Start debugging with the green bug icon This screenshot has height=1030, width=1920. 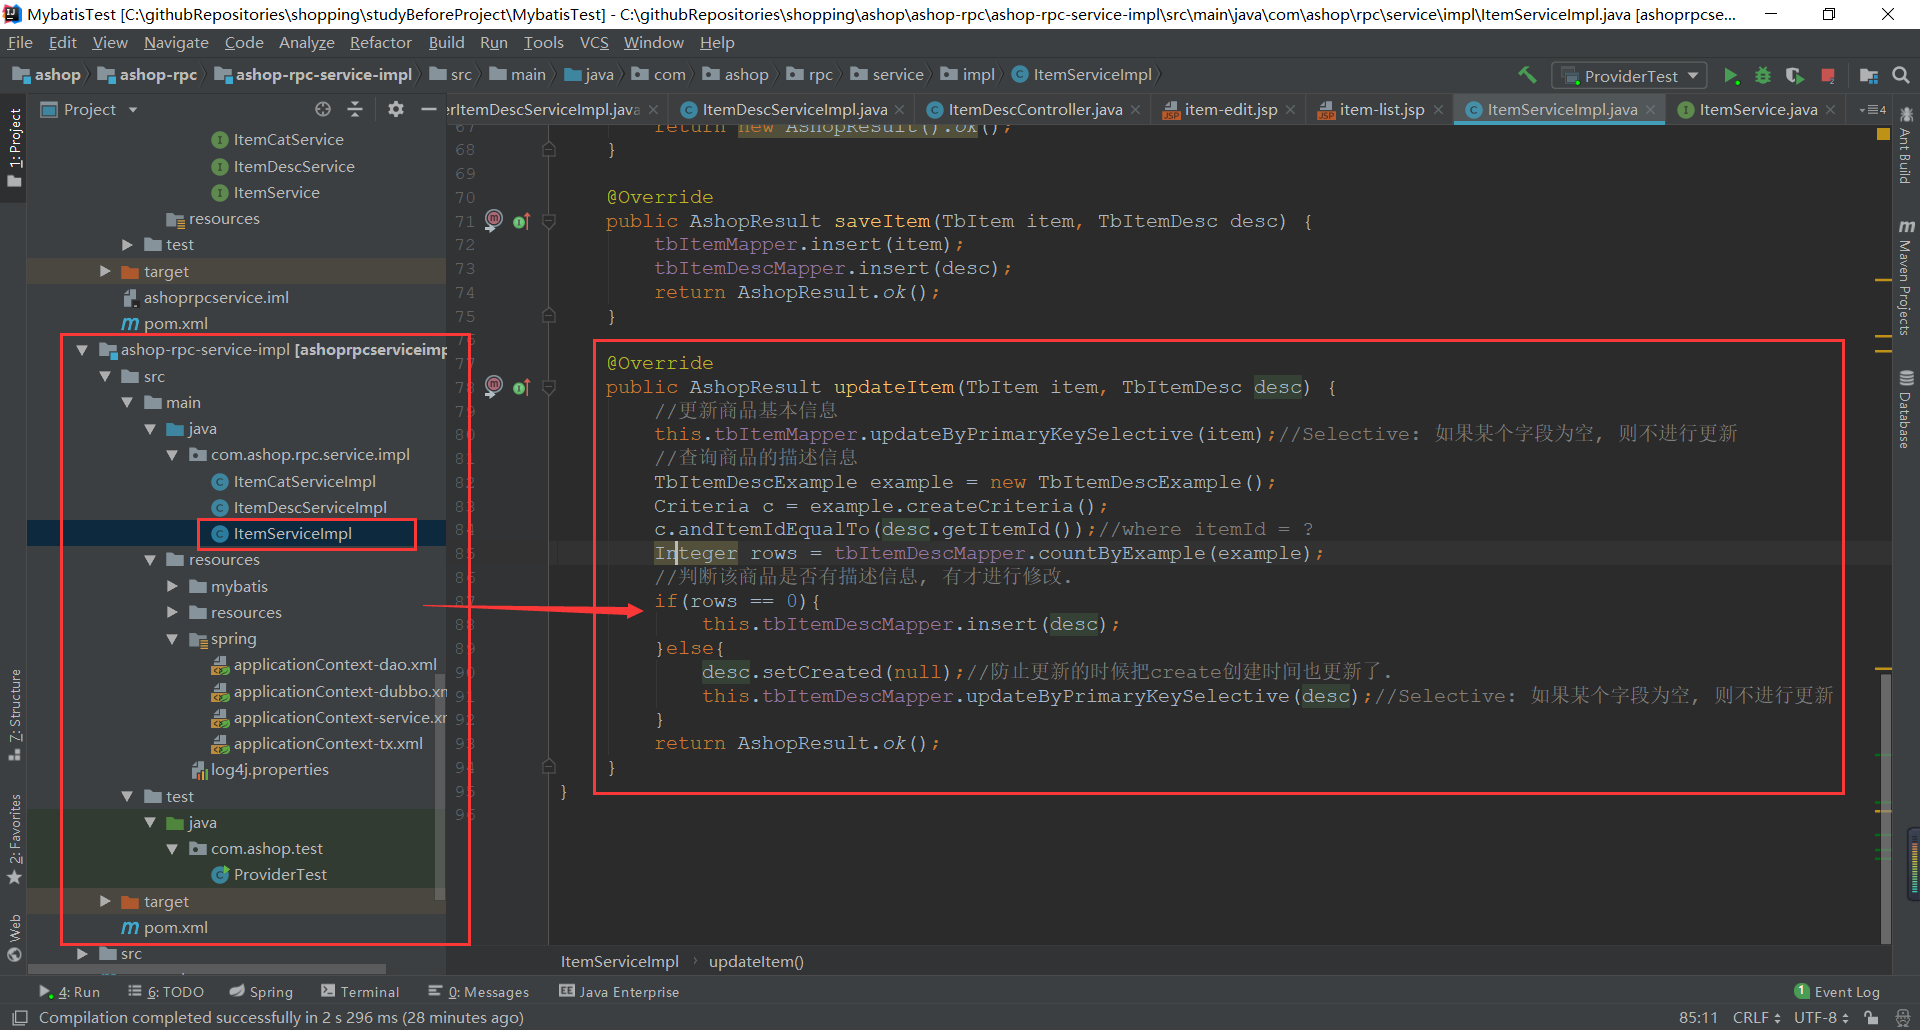point(1763,76)
